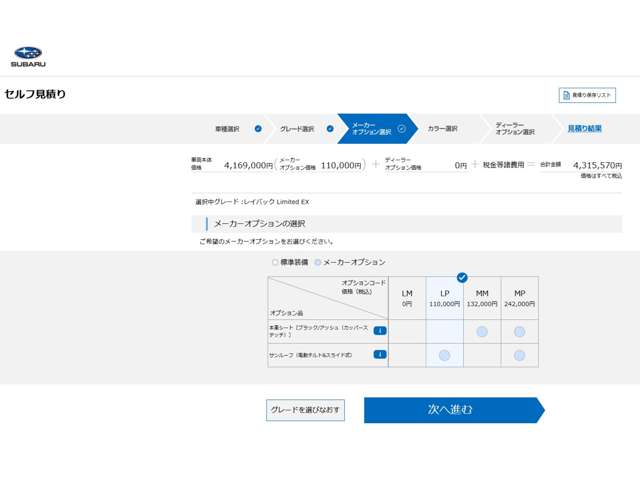The image size is (640, 480).
Task: Select MP option circle for サンルーフ
Action: tap(520, 356)
